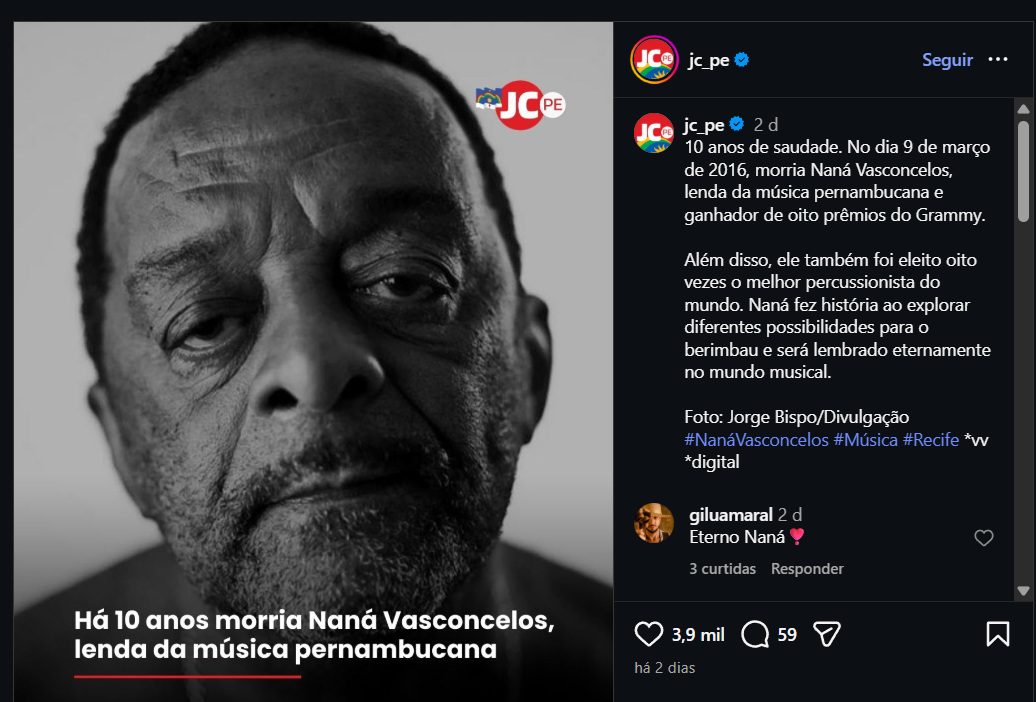Save the post with the bookmark icon
Screen dimensions: 1036x702
(997, 634)
